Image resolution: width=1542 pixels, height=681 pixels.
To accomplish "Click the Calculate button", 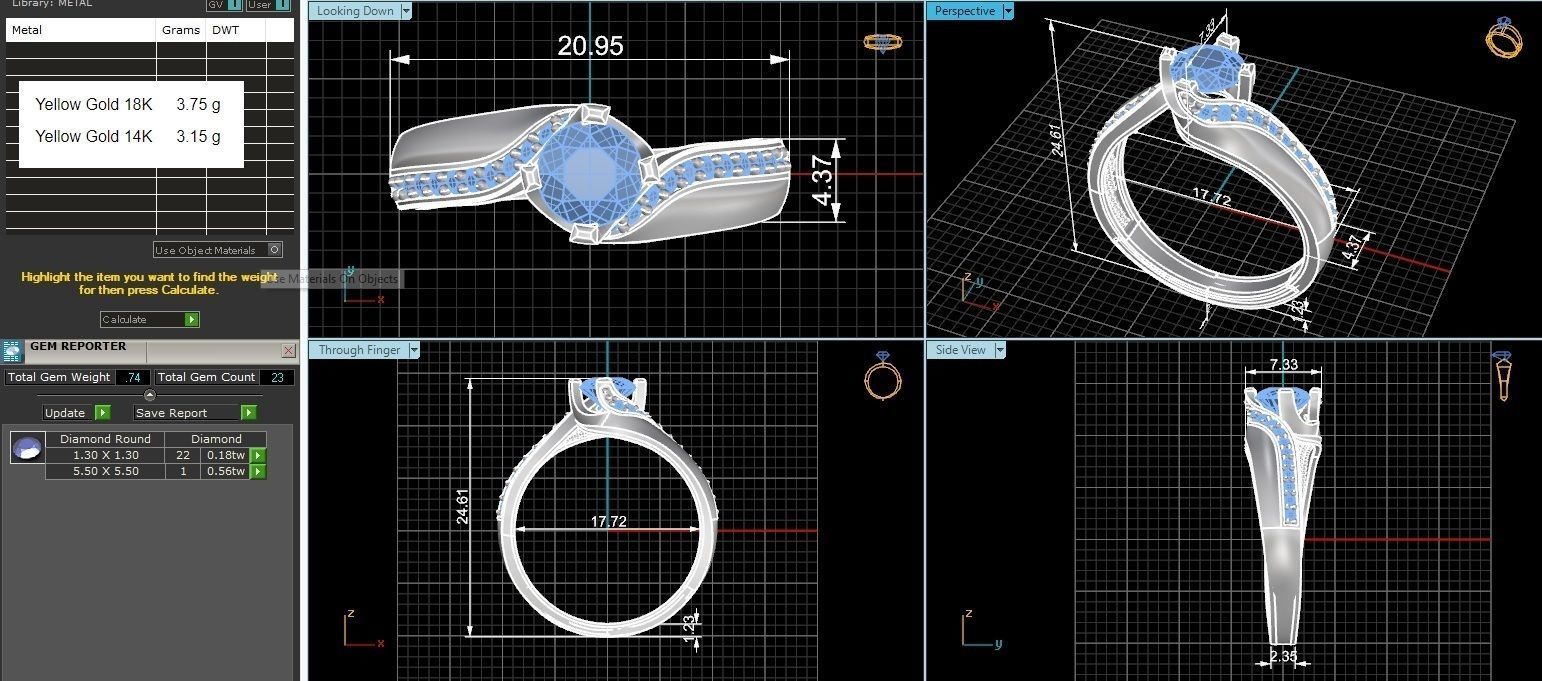I will (x=150, y=319).
